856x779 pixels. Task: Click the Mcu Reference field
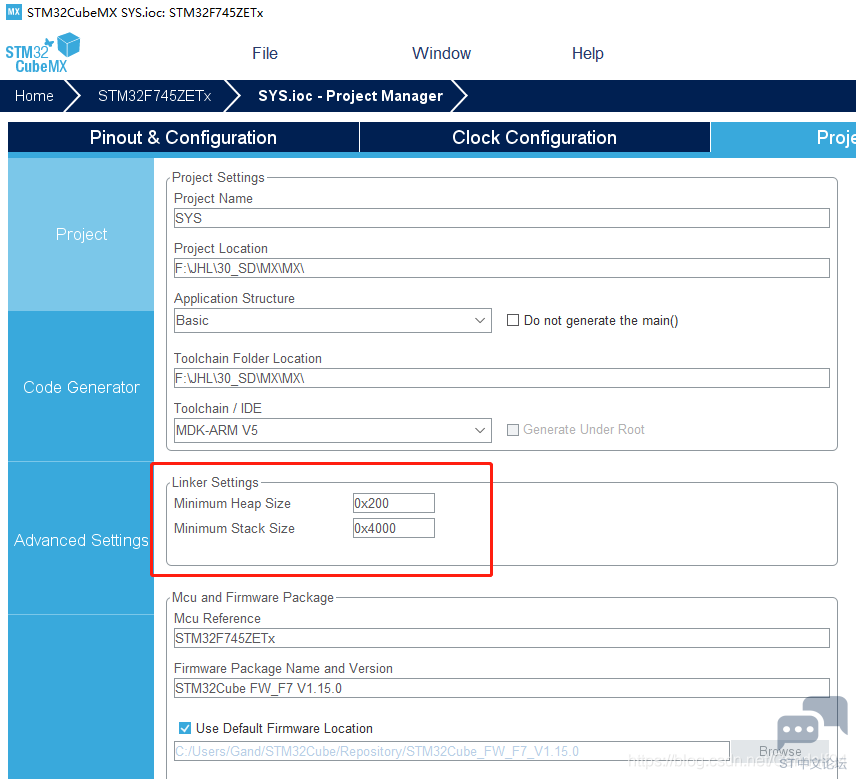click(x=502, y=638)
